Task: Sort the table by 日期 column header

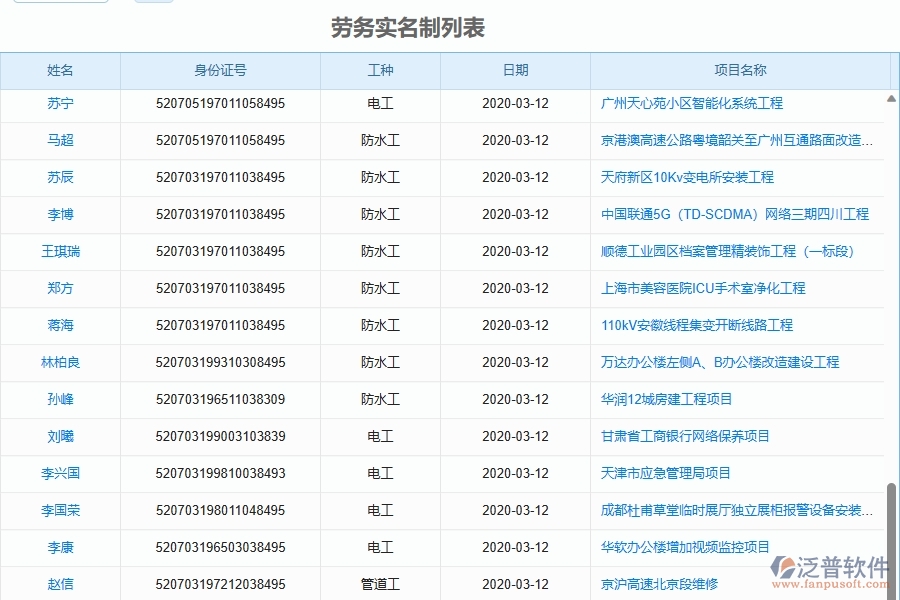Action: [514, 70]
